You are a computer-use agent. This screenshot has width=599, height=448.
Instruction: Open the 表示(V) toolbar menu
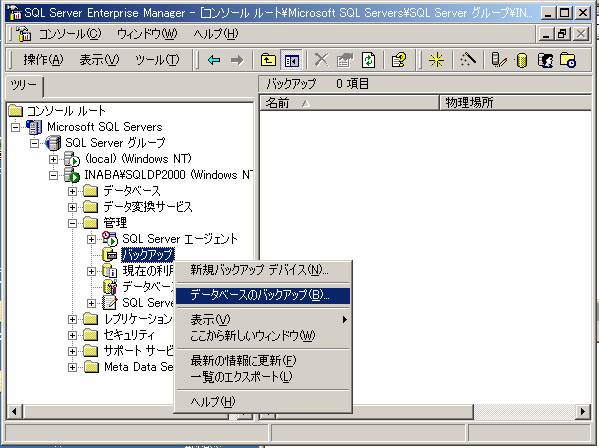99,60
